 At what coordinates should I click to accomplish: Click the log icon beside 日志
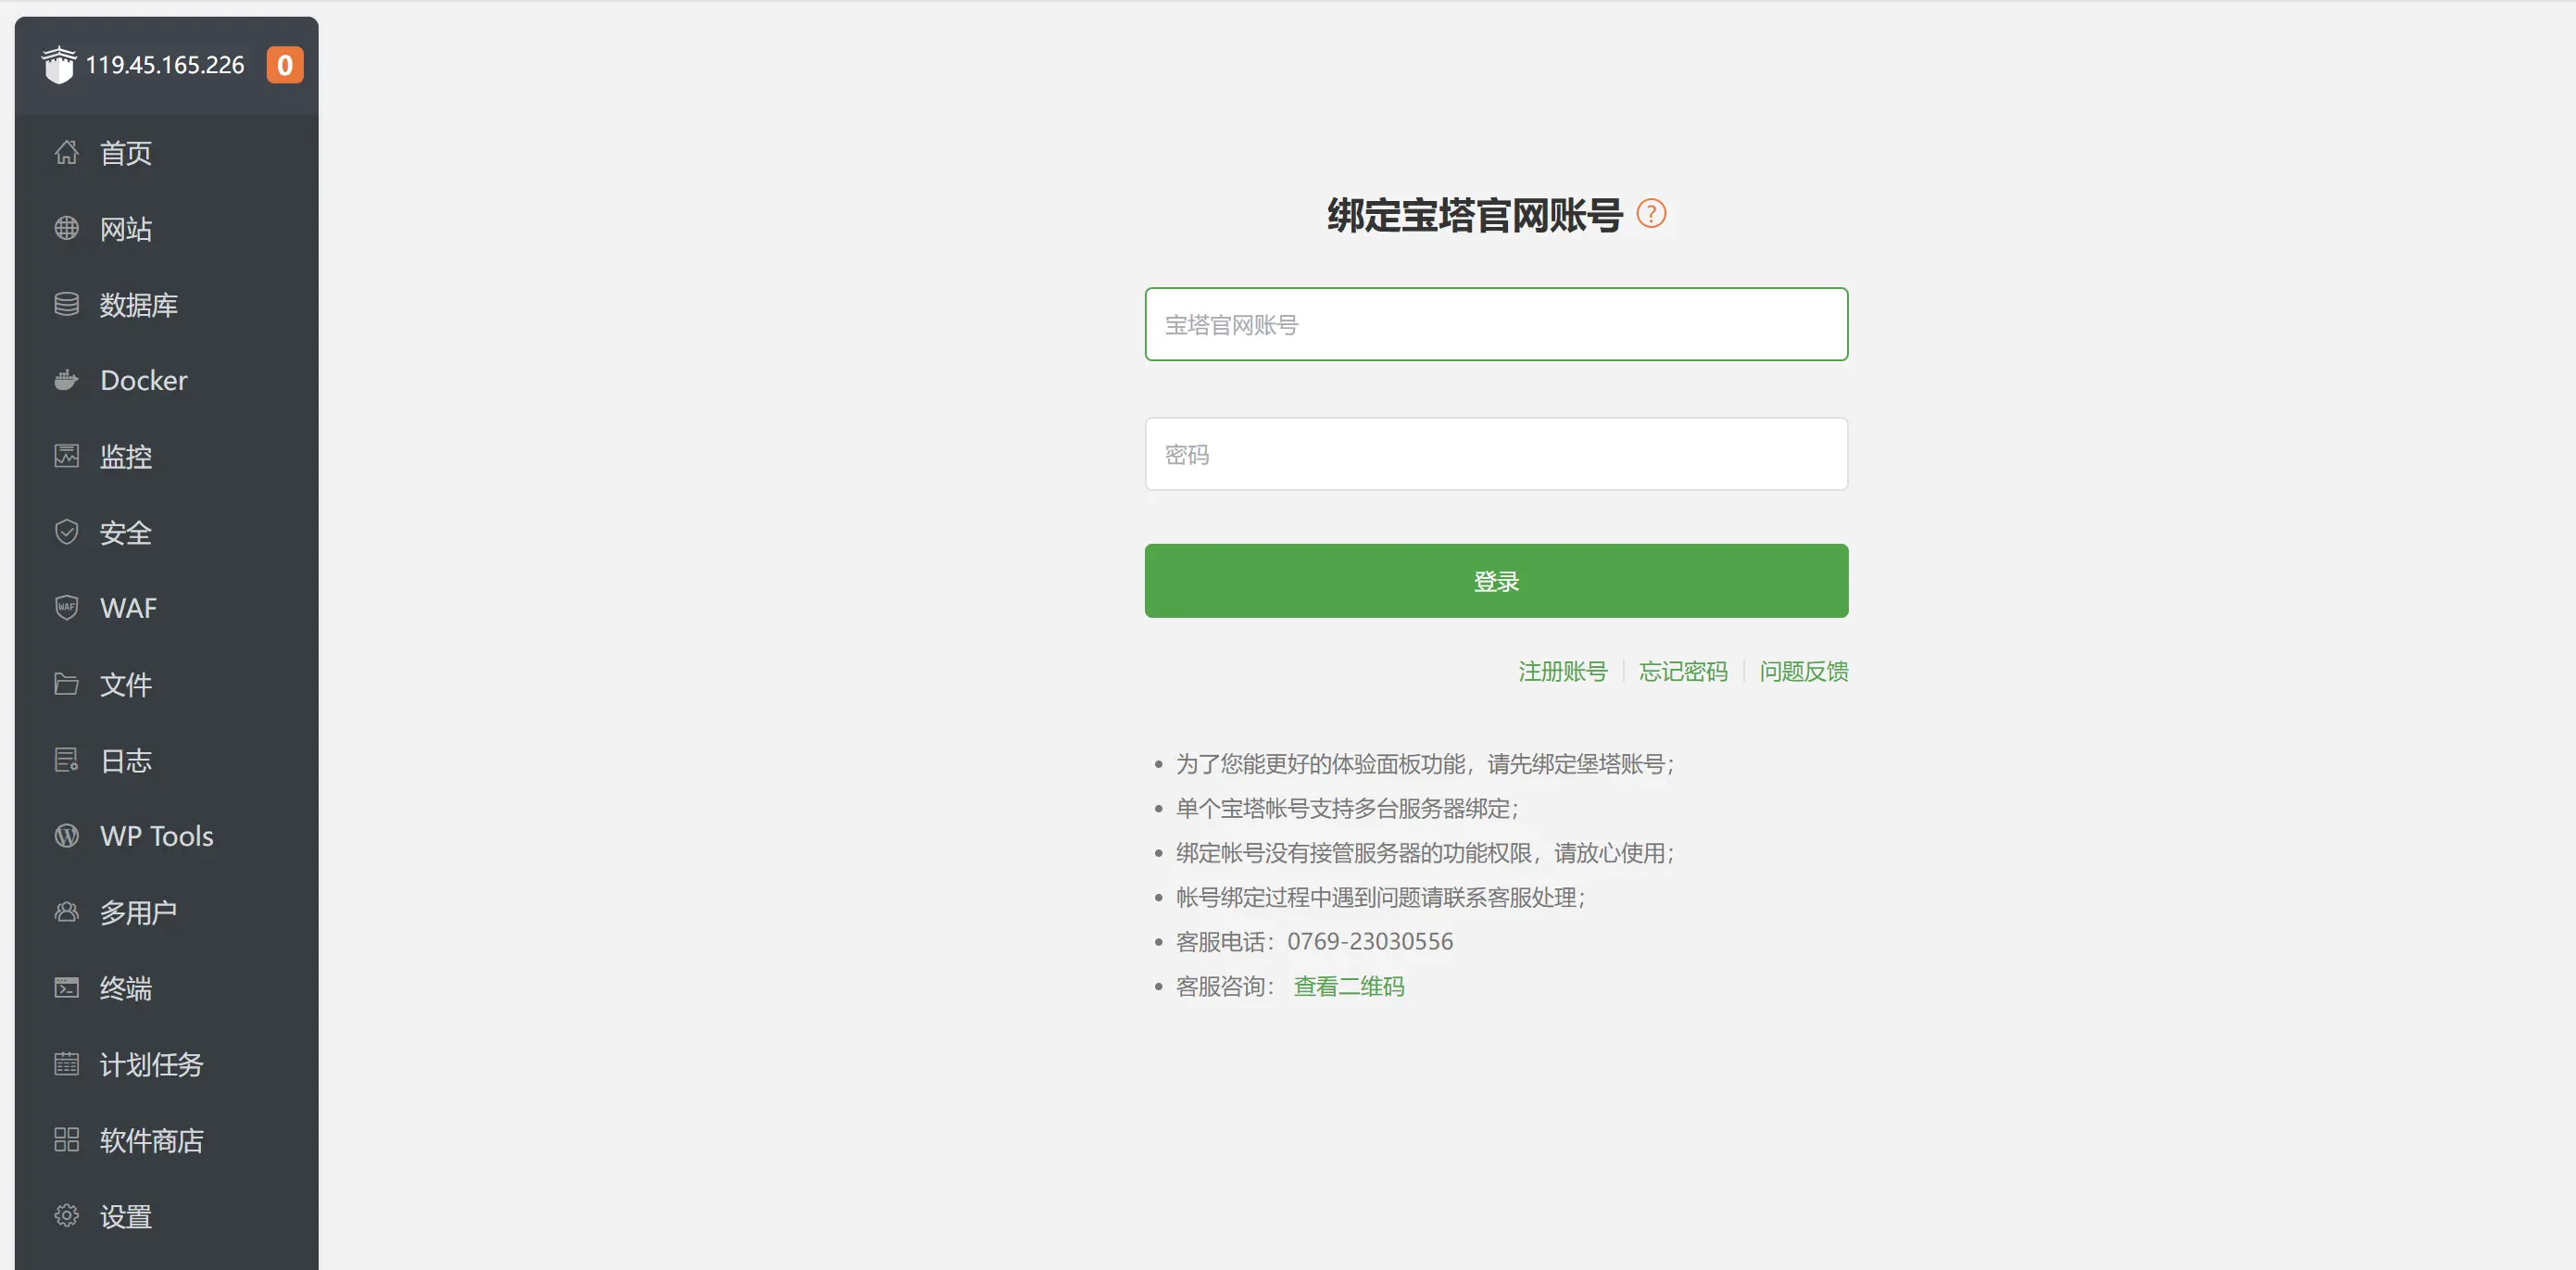coord(66,760)
